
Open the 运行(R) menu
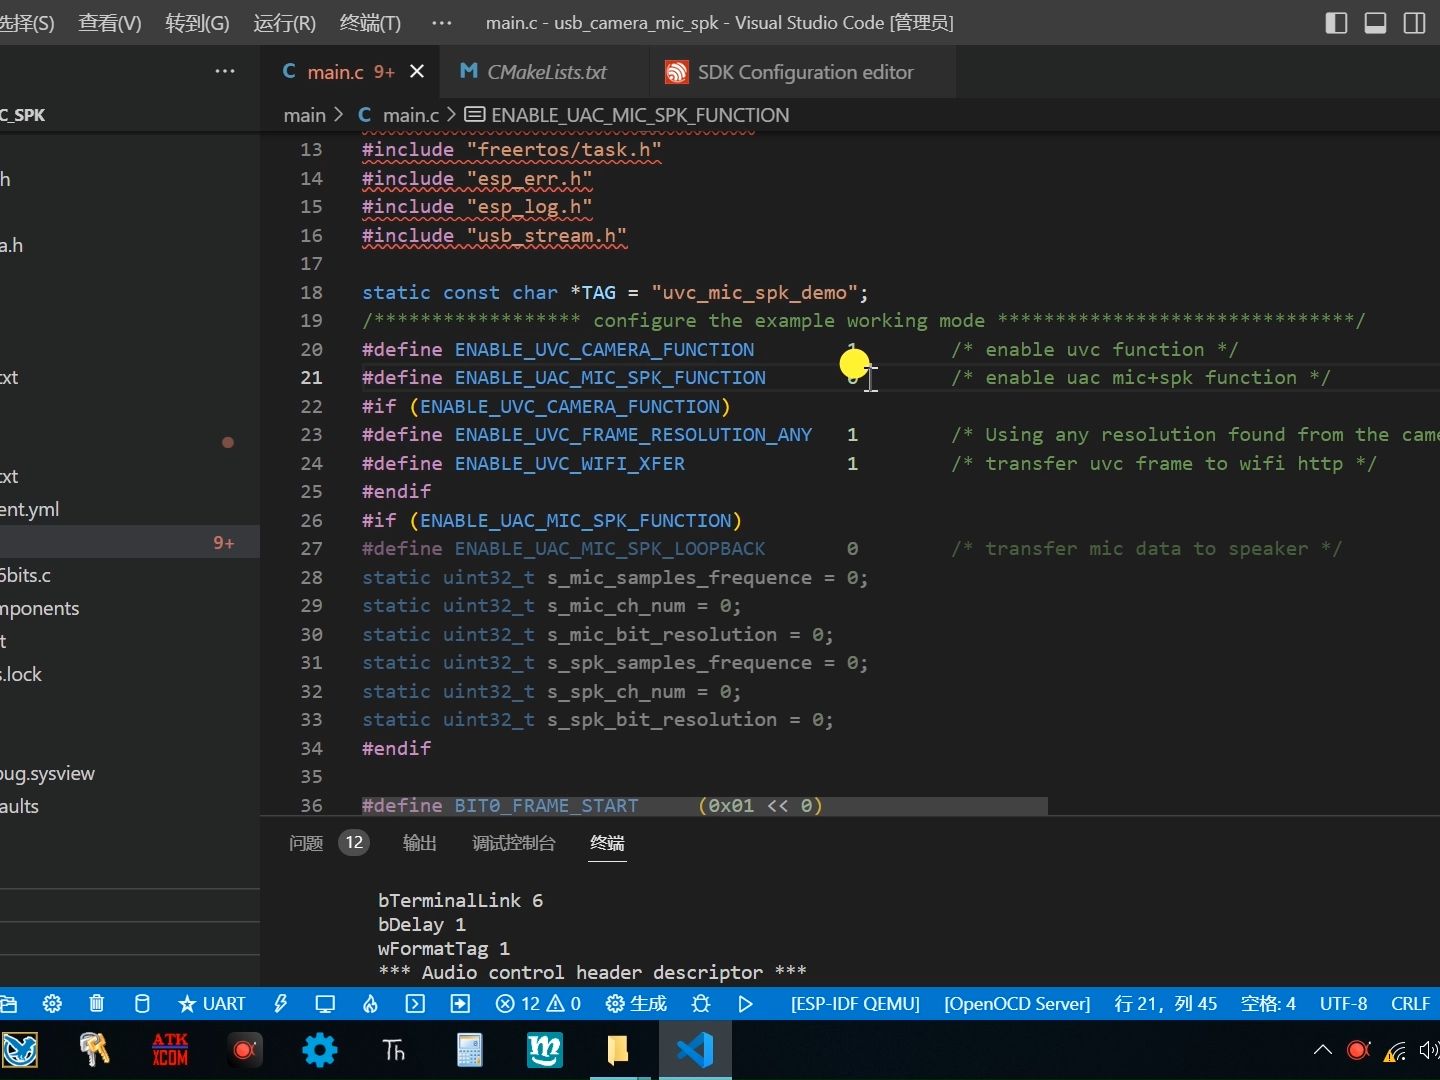tap(284, 22)
